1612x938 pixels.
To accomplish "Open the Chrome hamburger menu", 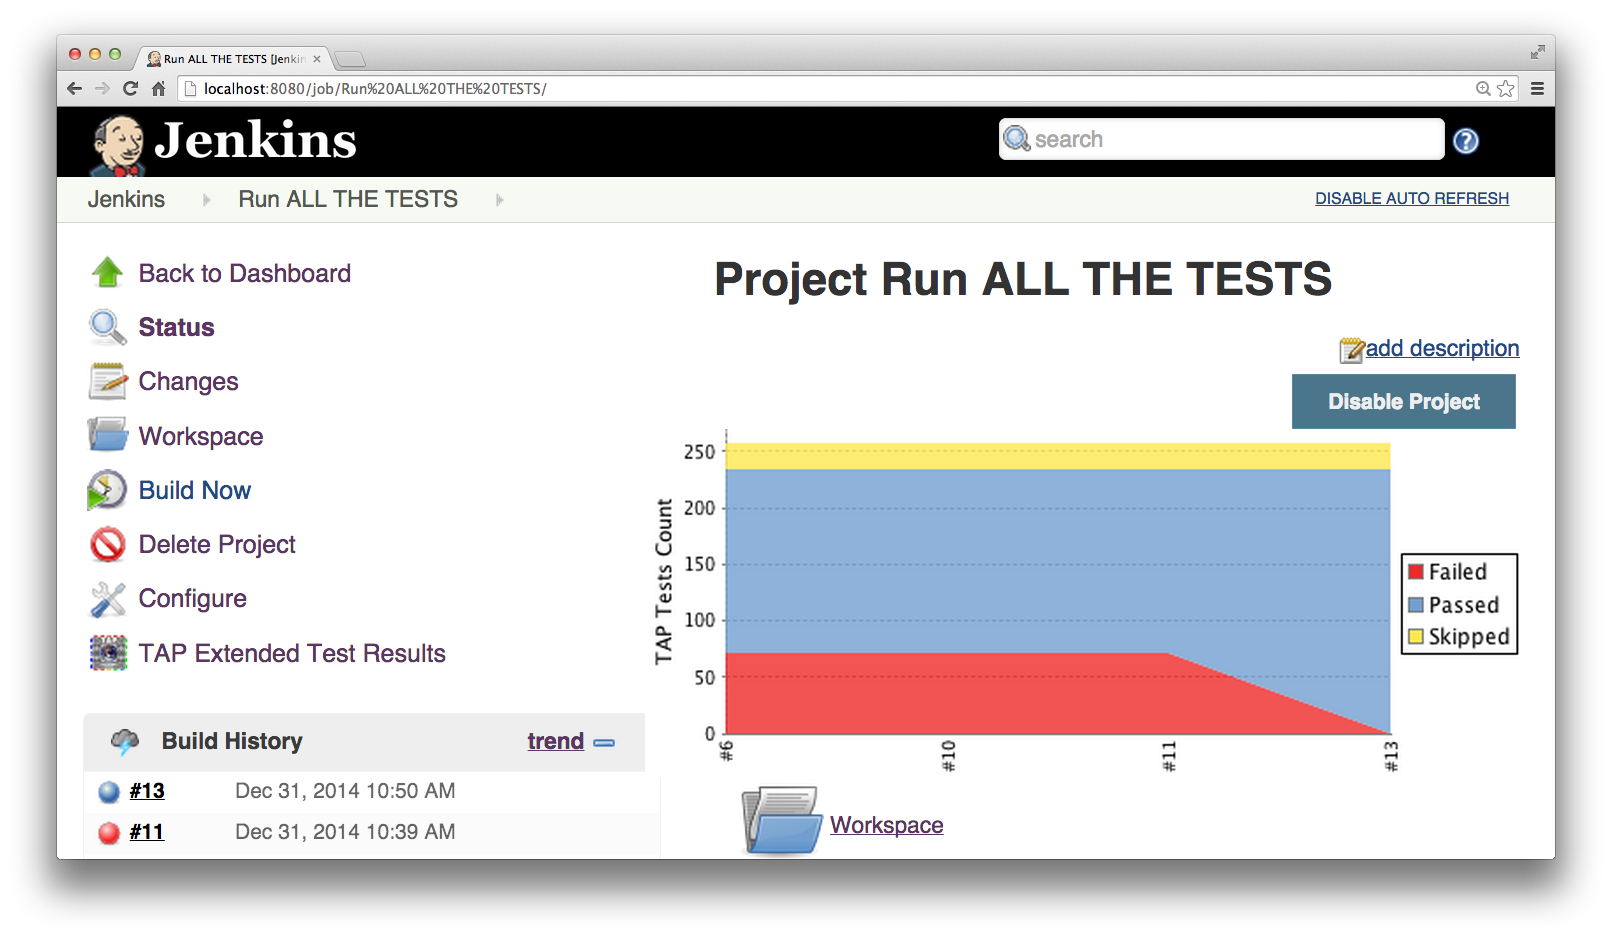I will [x=1537, y=89].
